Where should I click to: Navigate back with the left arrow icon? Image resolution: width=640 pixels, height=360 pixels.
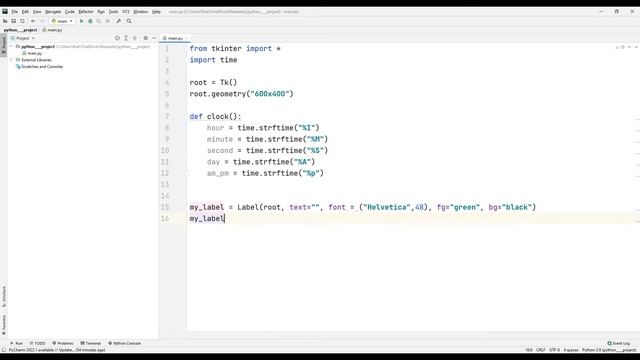point(33,21)
